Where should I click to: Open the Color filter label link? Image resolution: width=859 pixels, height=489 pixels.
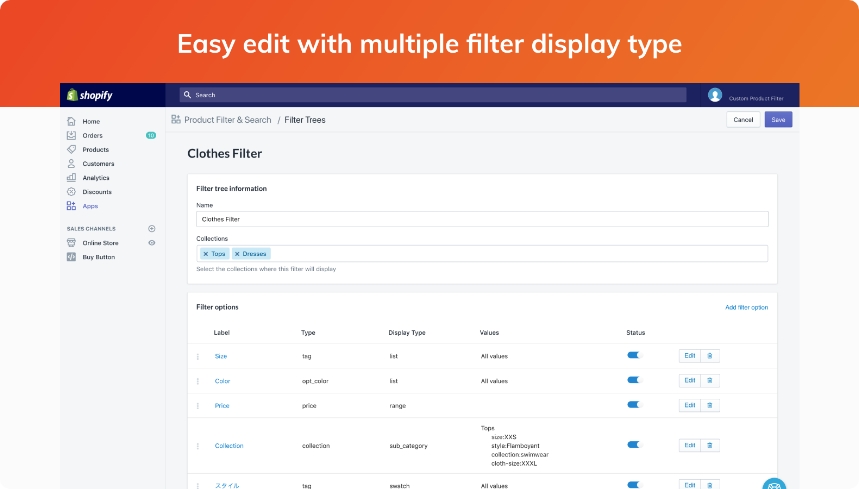[x=222, y=381]
